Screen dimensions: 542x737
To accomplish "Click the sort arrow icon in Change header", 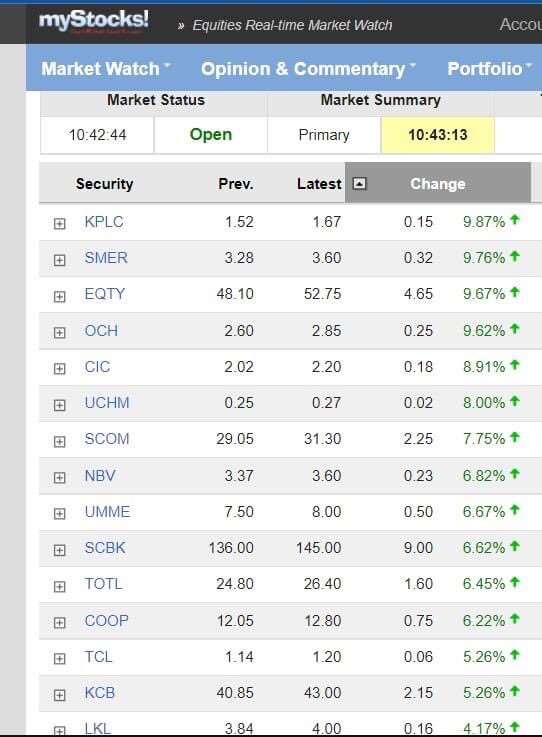I will click(359, 183).
